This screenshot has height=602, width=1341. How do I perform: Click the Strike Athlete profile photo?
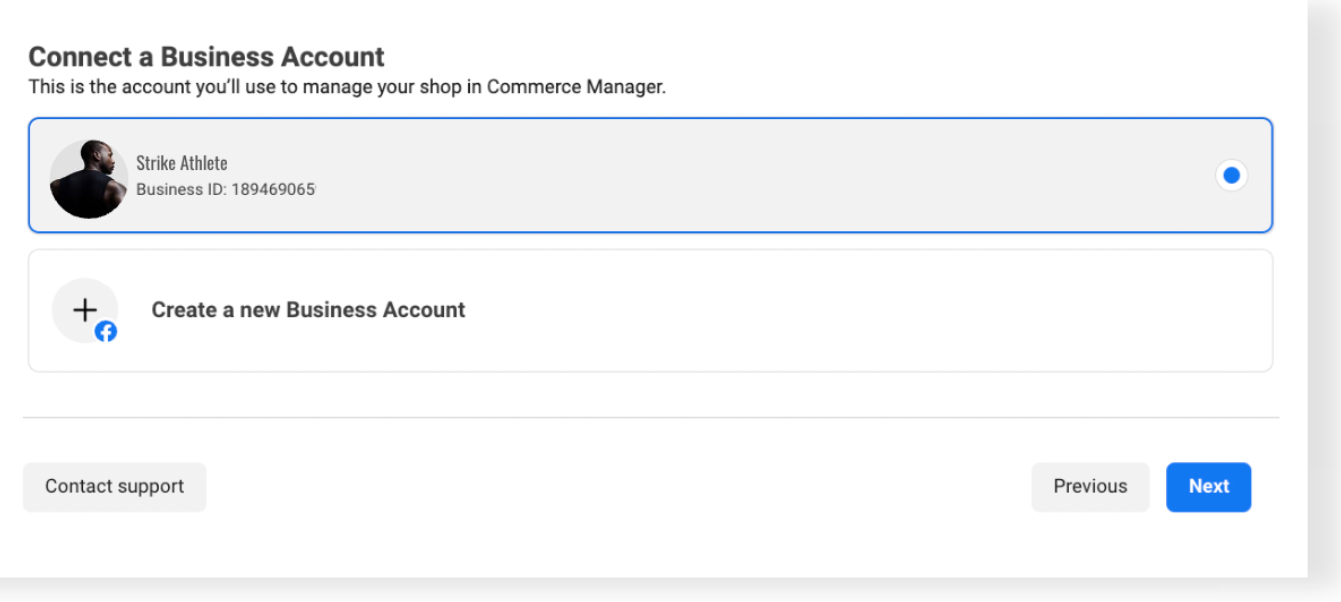(x=88, y=178)
